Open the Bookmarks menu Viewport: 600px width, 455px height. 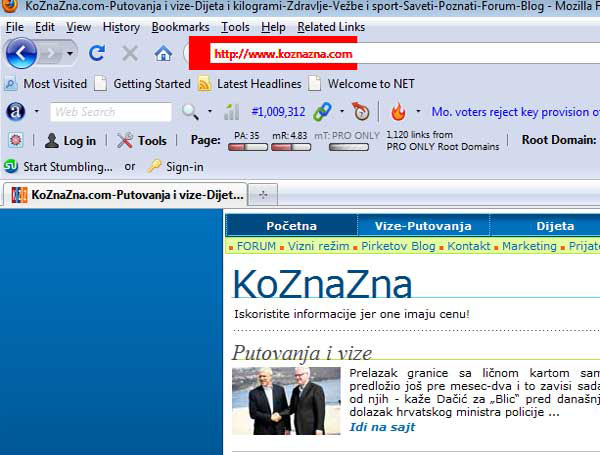(x=180, y=27)
